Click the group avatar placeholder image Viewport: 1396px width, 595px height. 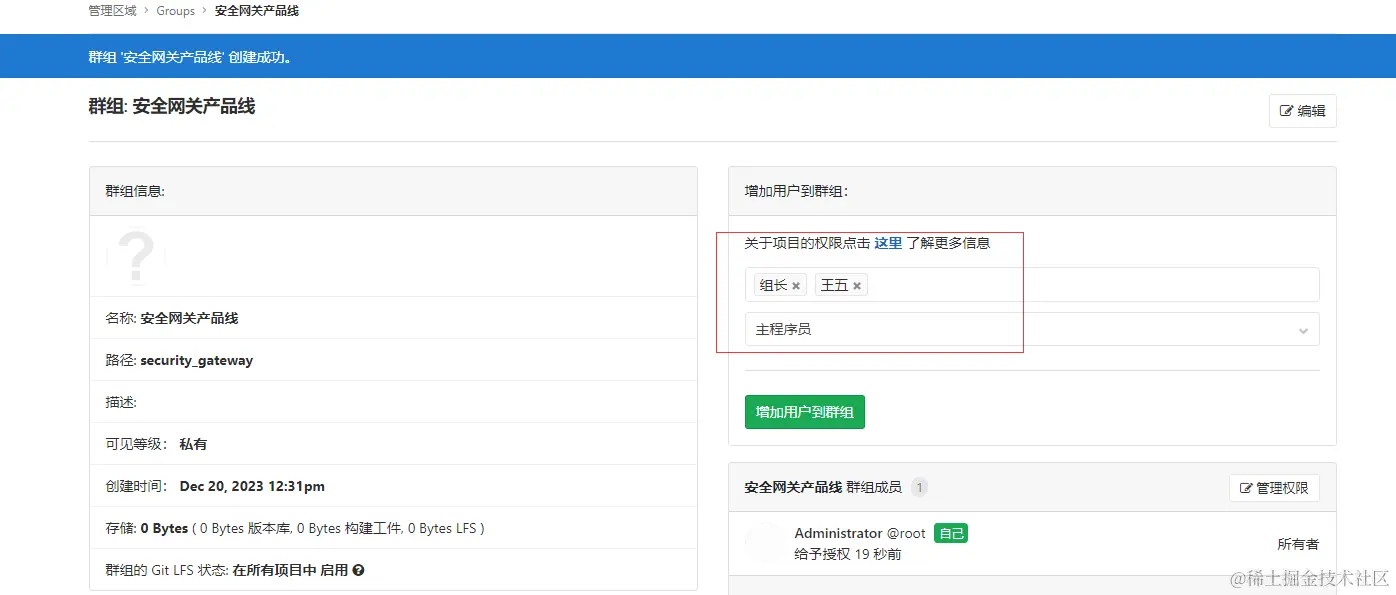pos(136,256)
